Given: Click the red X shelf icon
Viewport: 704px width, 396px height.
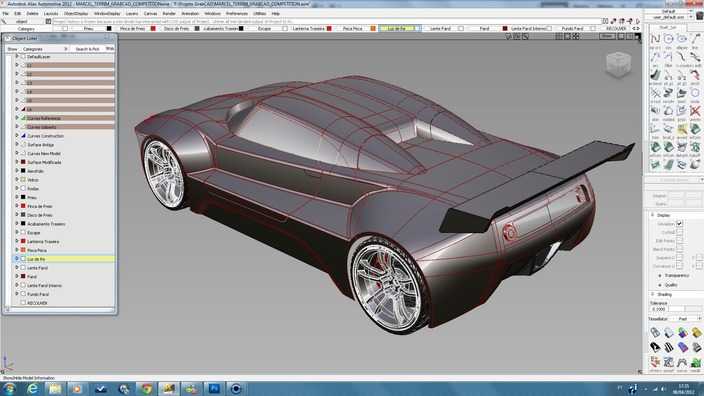Looking at the screenshot, I should click(695, 111).
